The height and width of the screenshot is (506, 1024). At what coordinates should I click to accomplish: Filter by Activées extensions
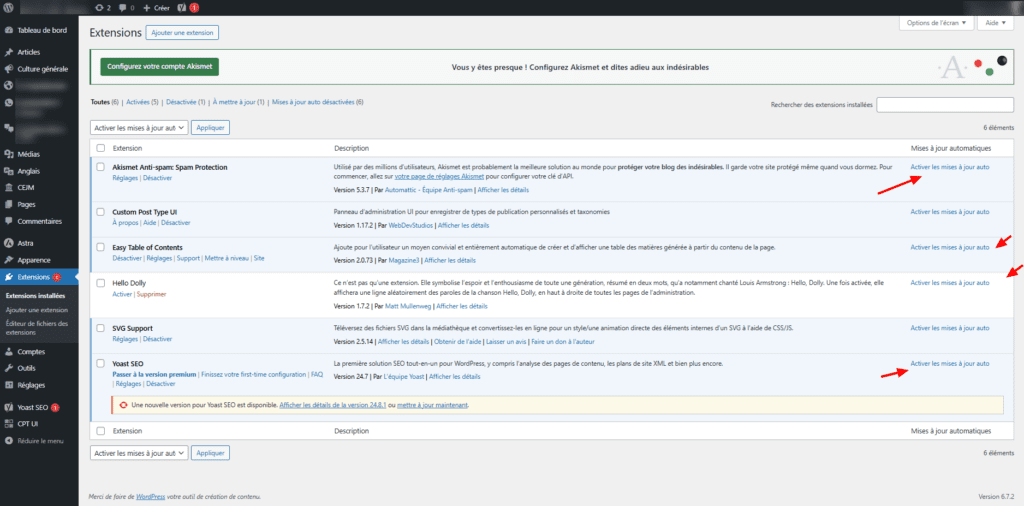coord(138,103)
